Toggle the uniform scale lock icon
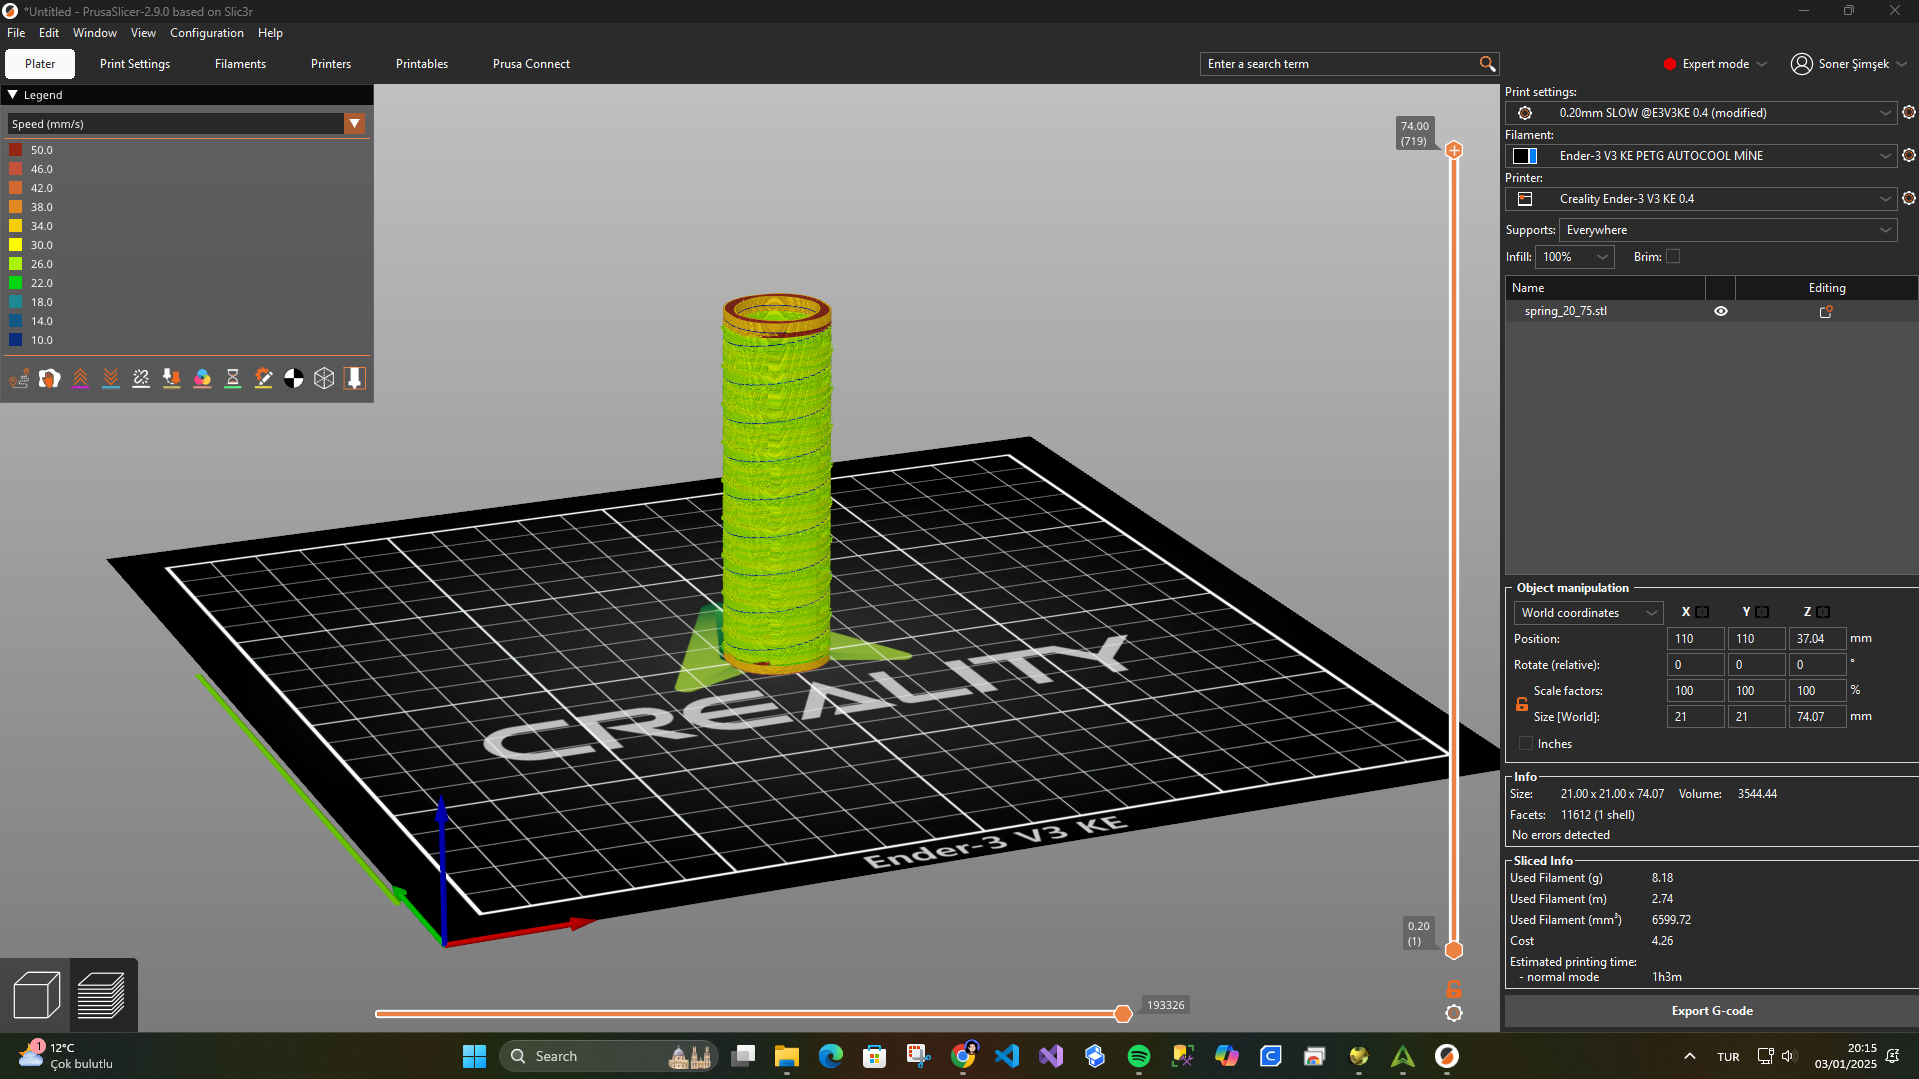 1522,704
